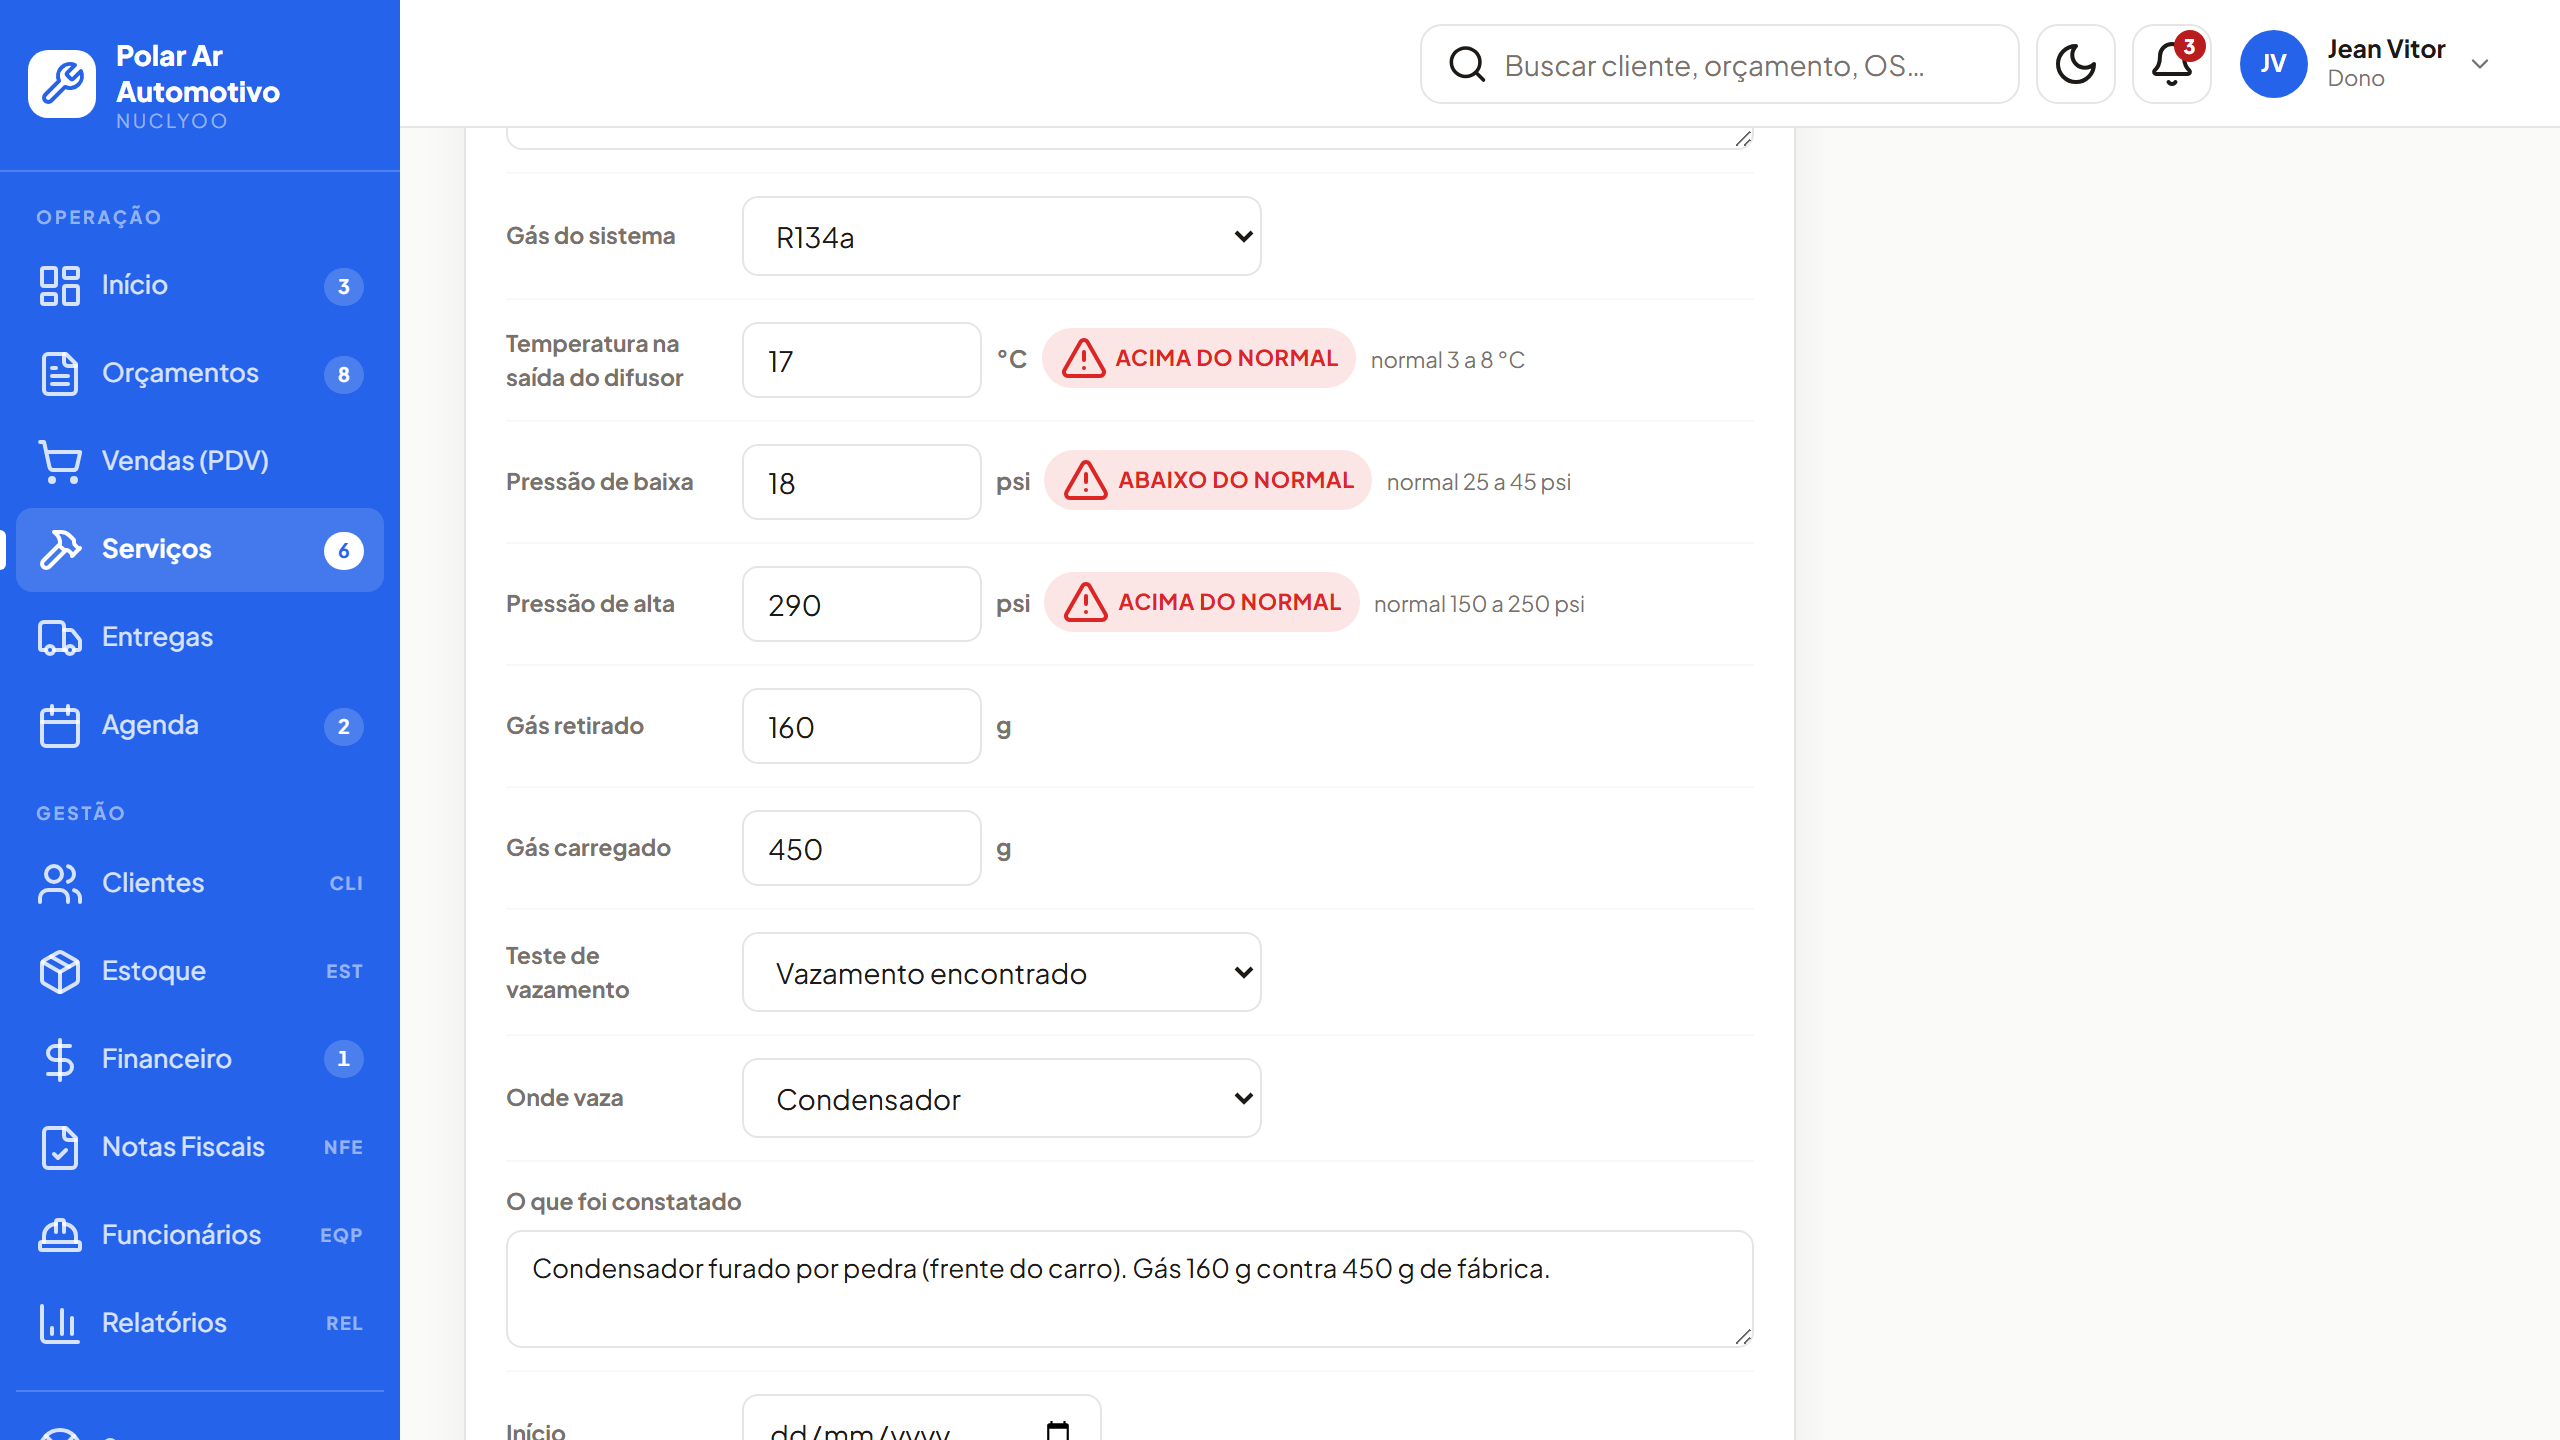Click the Financeiro dollar icon
This screenshot has height=1440, width=2560.
[60, 1059]
